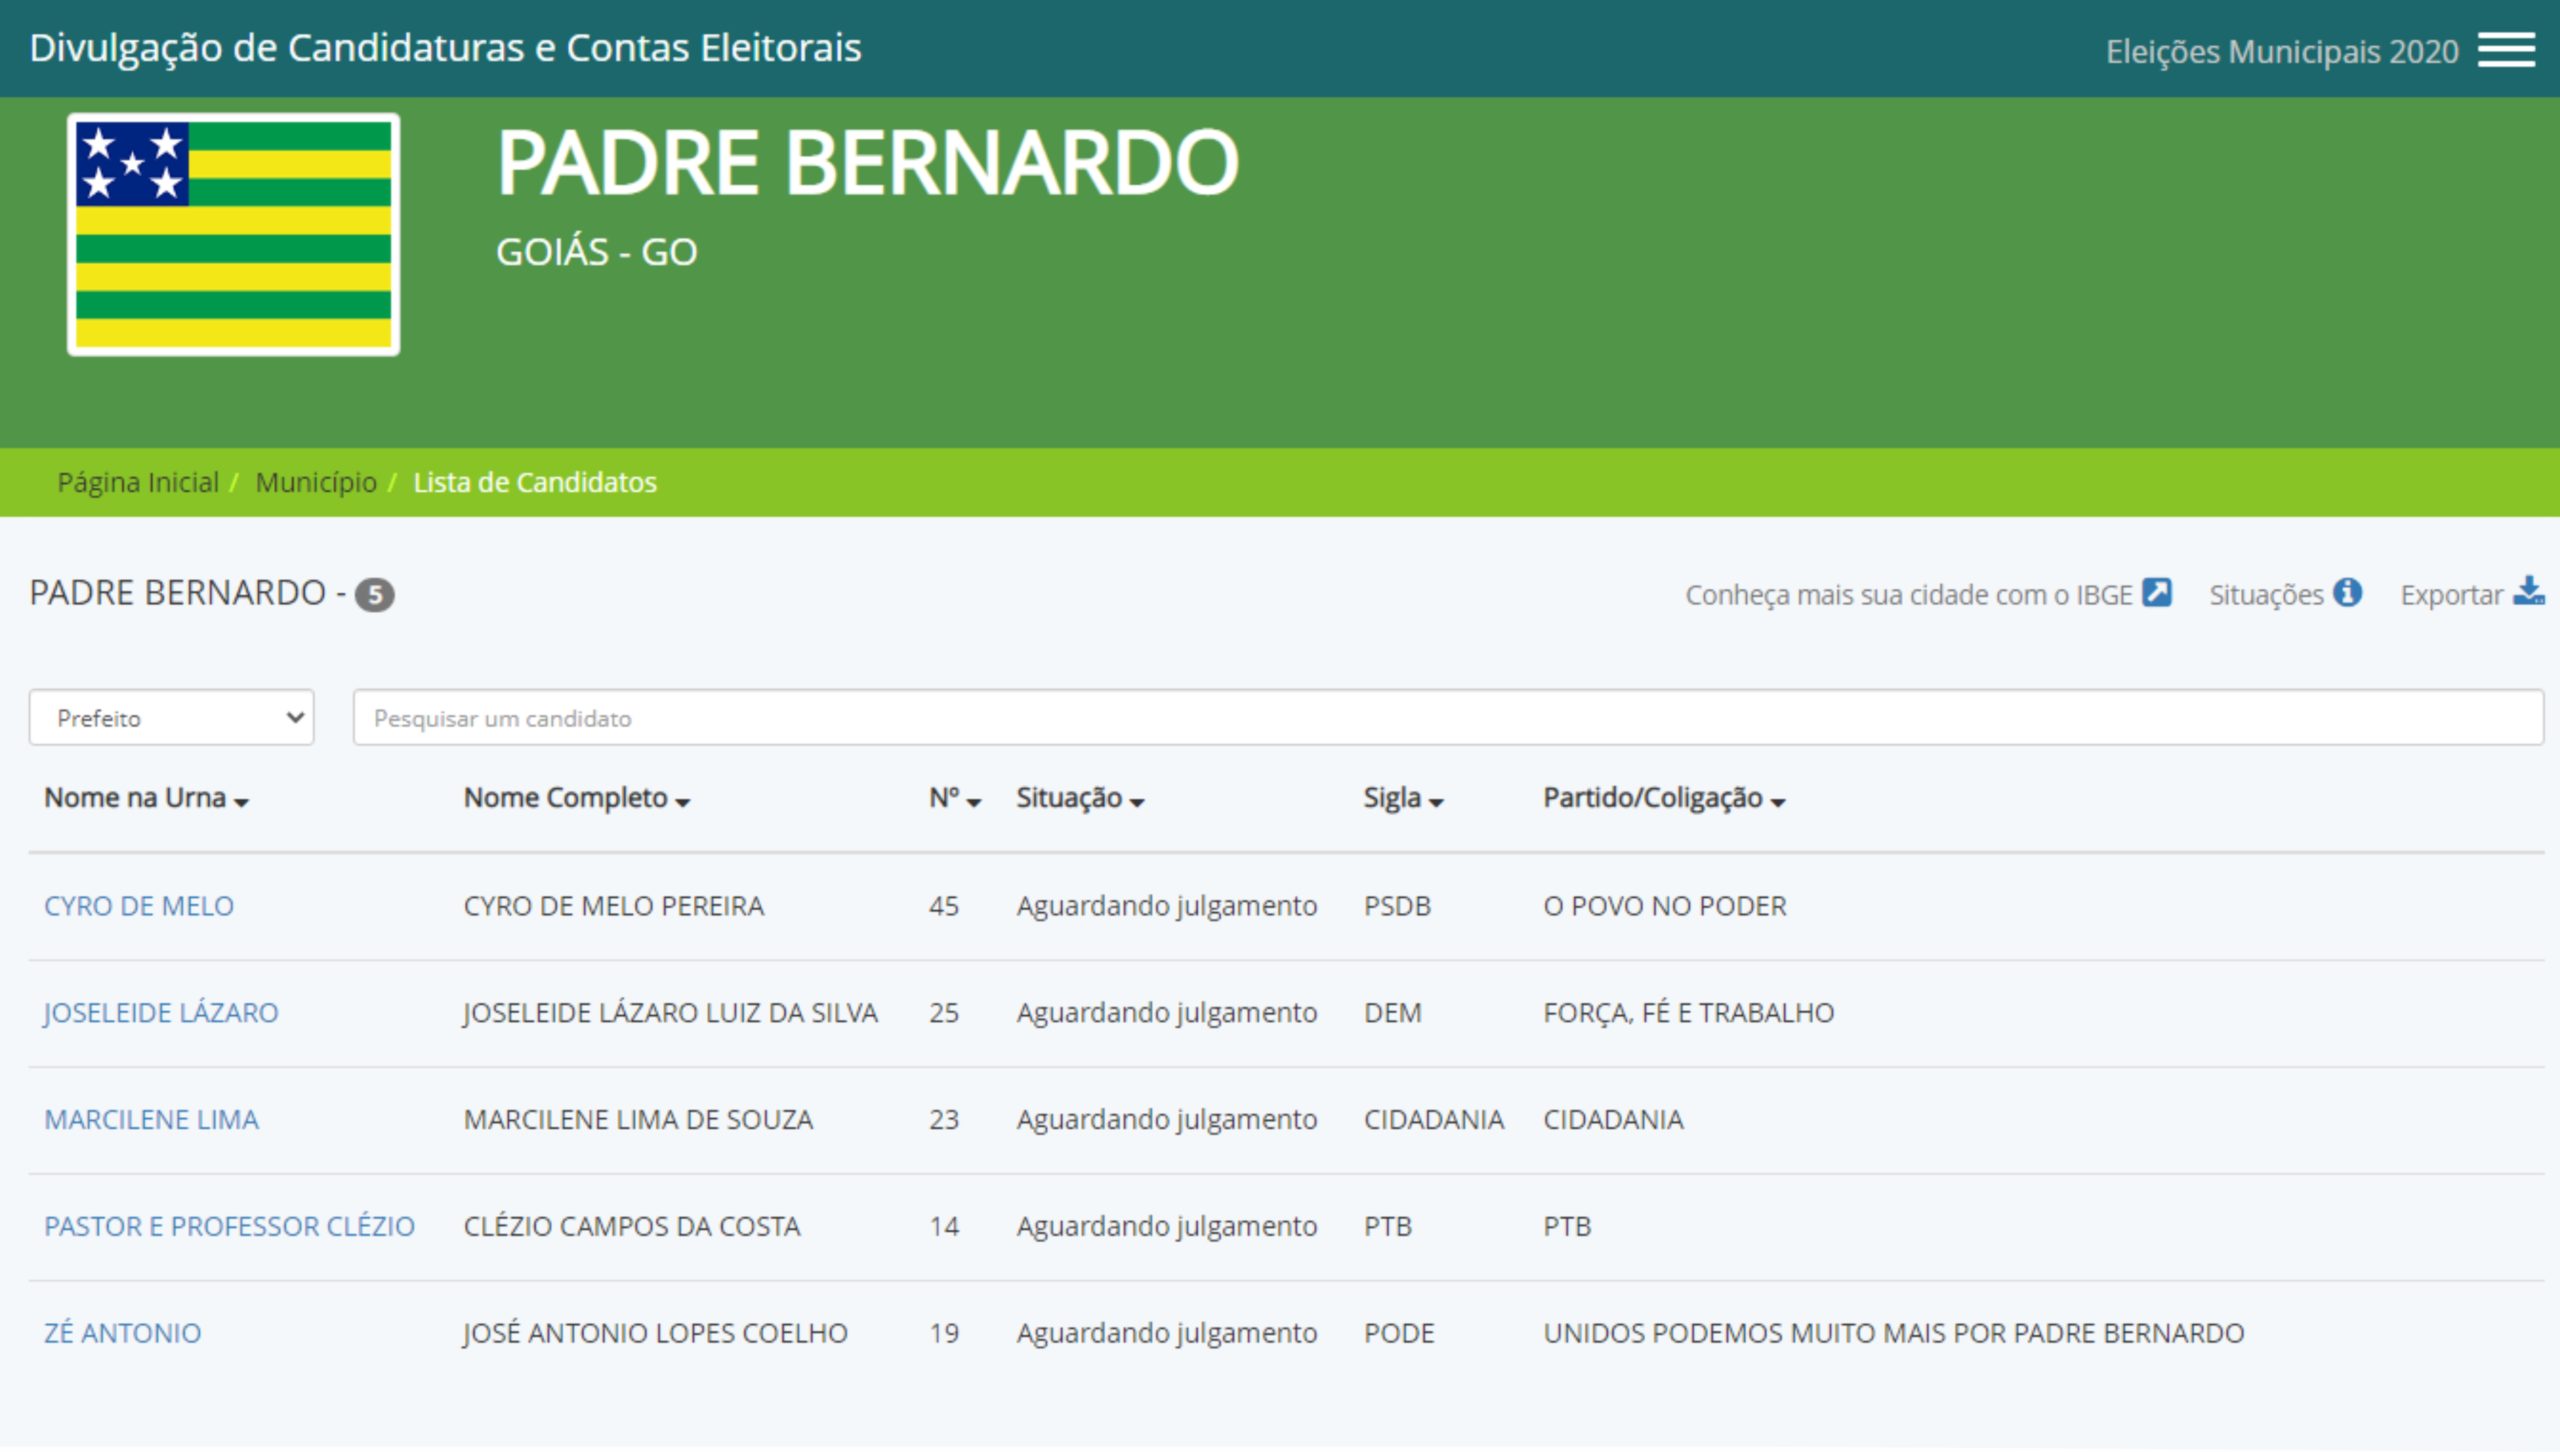
Task: Sort by Nº column
Action: tap(955, 798)
